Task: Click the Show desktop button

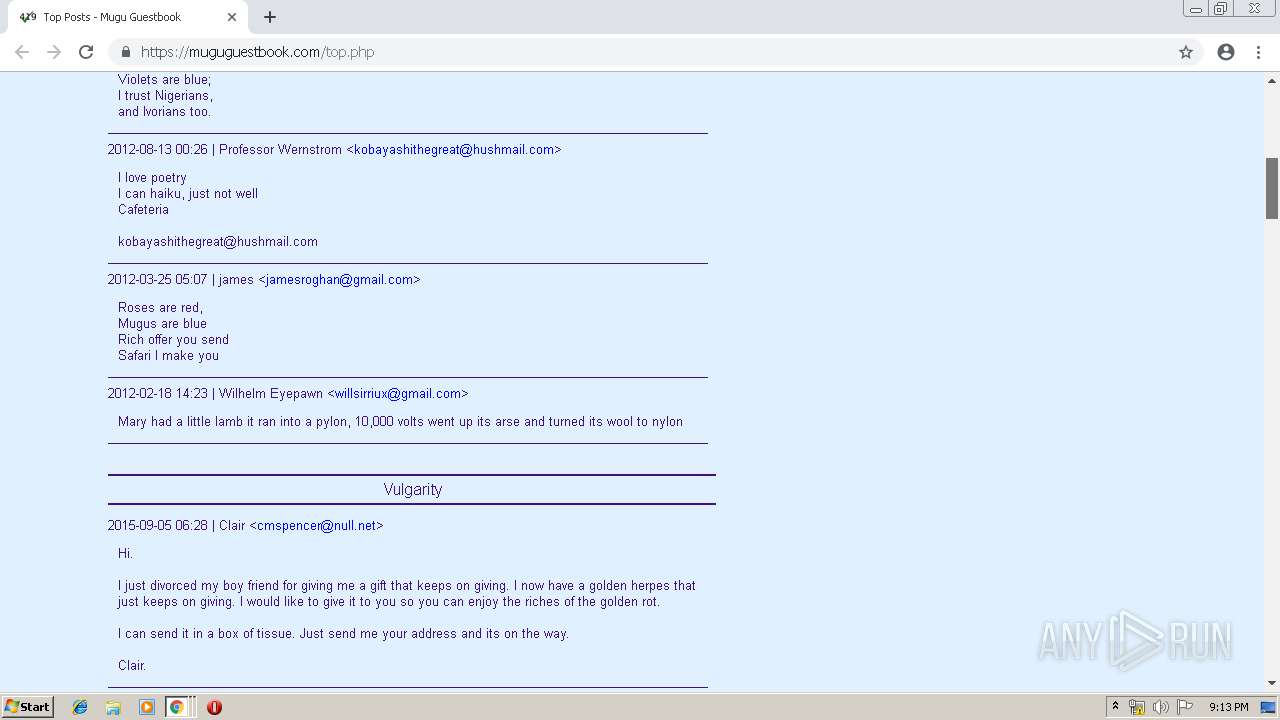Action: [1269, 707]
